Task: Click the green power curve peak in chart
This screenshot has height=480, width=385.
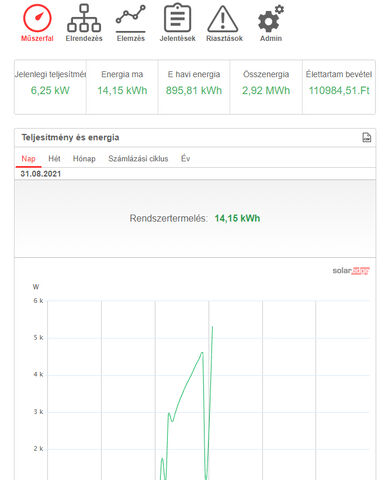Action: (x=212, y=327)
